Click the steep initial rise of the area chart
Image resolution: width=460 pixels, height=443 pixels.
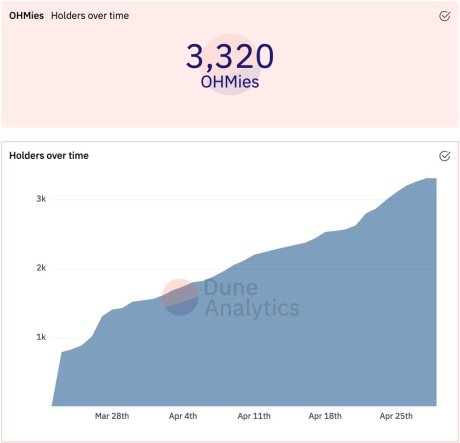57,378
